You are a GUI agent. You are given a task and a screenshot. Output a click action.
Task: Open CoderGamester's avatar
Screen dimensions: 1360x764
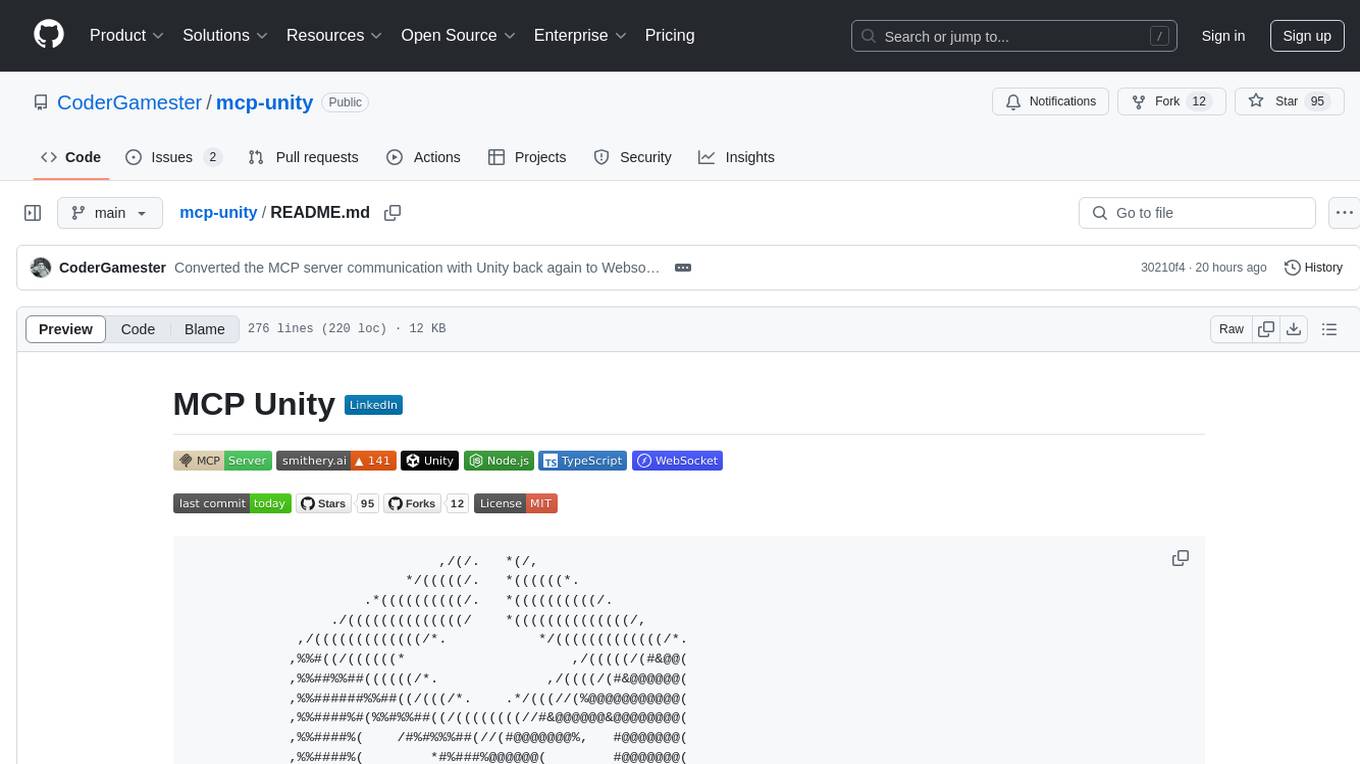pyautogui.click(x=41, y=267)
